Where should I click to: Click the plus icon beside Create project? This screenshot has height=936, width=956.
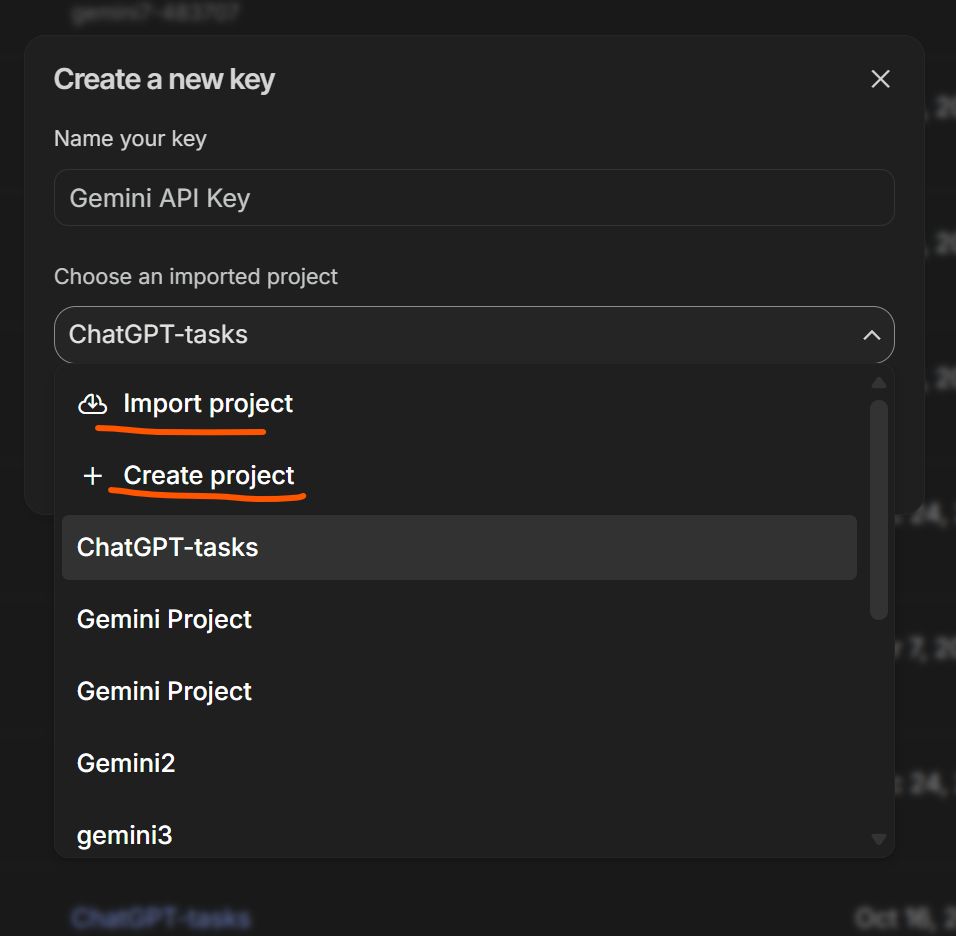[93, 476]
